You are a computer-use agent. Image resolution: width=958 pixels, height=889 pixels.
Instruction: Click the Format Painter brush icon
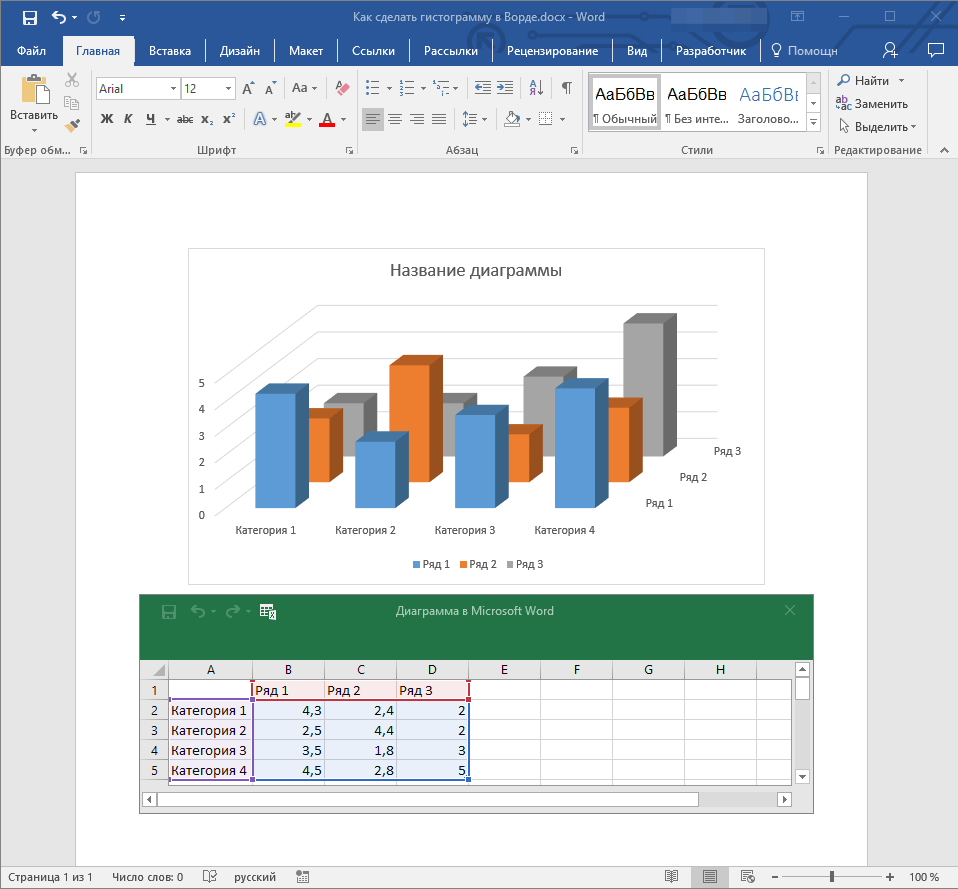[71, 126]
